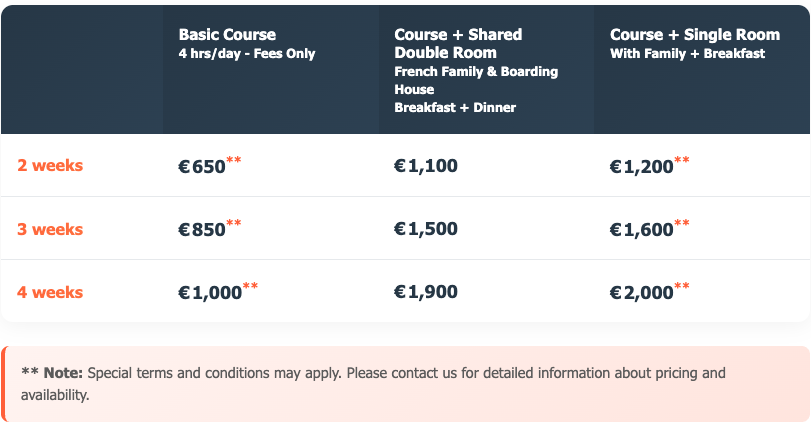Image resolution: width=811 pixels, height=427 pixels.
Task: Click the €1,200 single room price
Action: [641, 167]
